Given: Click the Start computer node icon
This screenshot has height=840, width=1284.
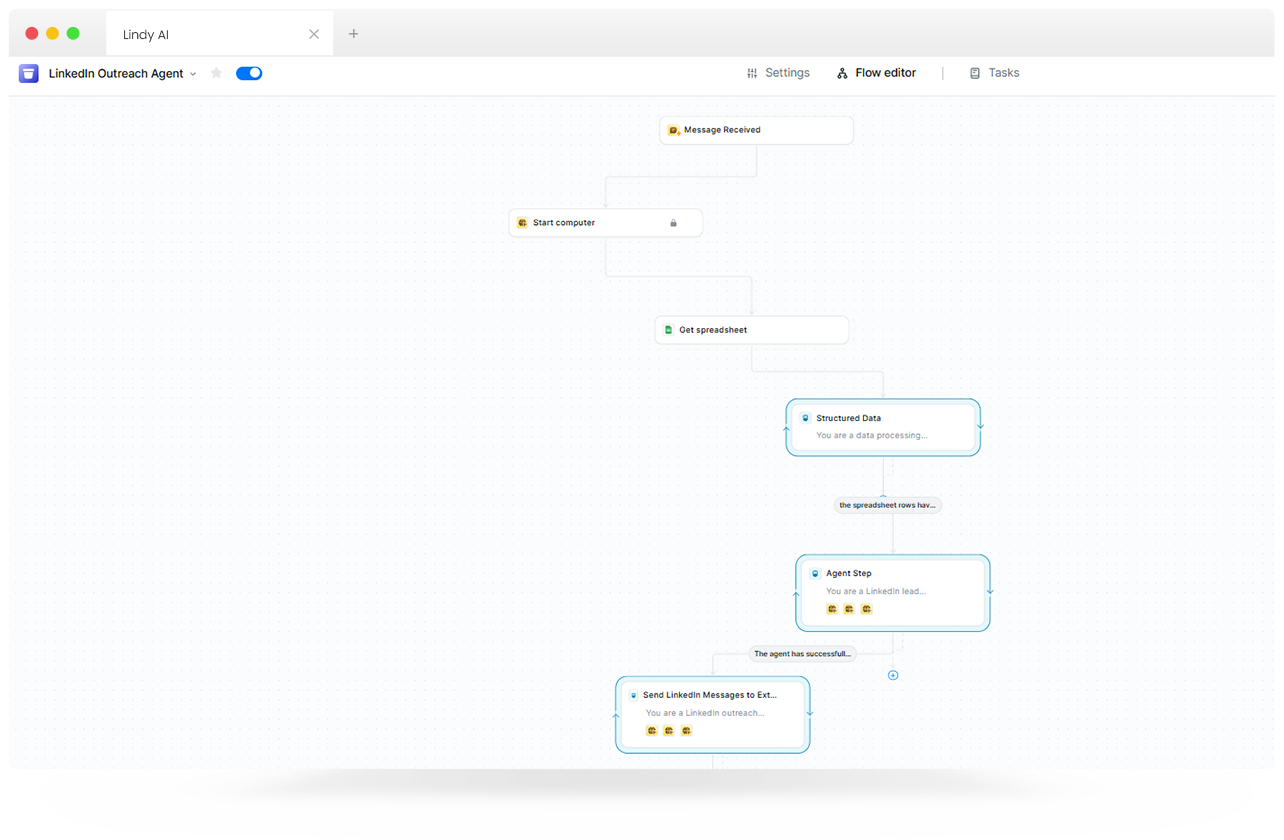Looking at the screenshot, I should 522,223.
